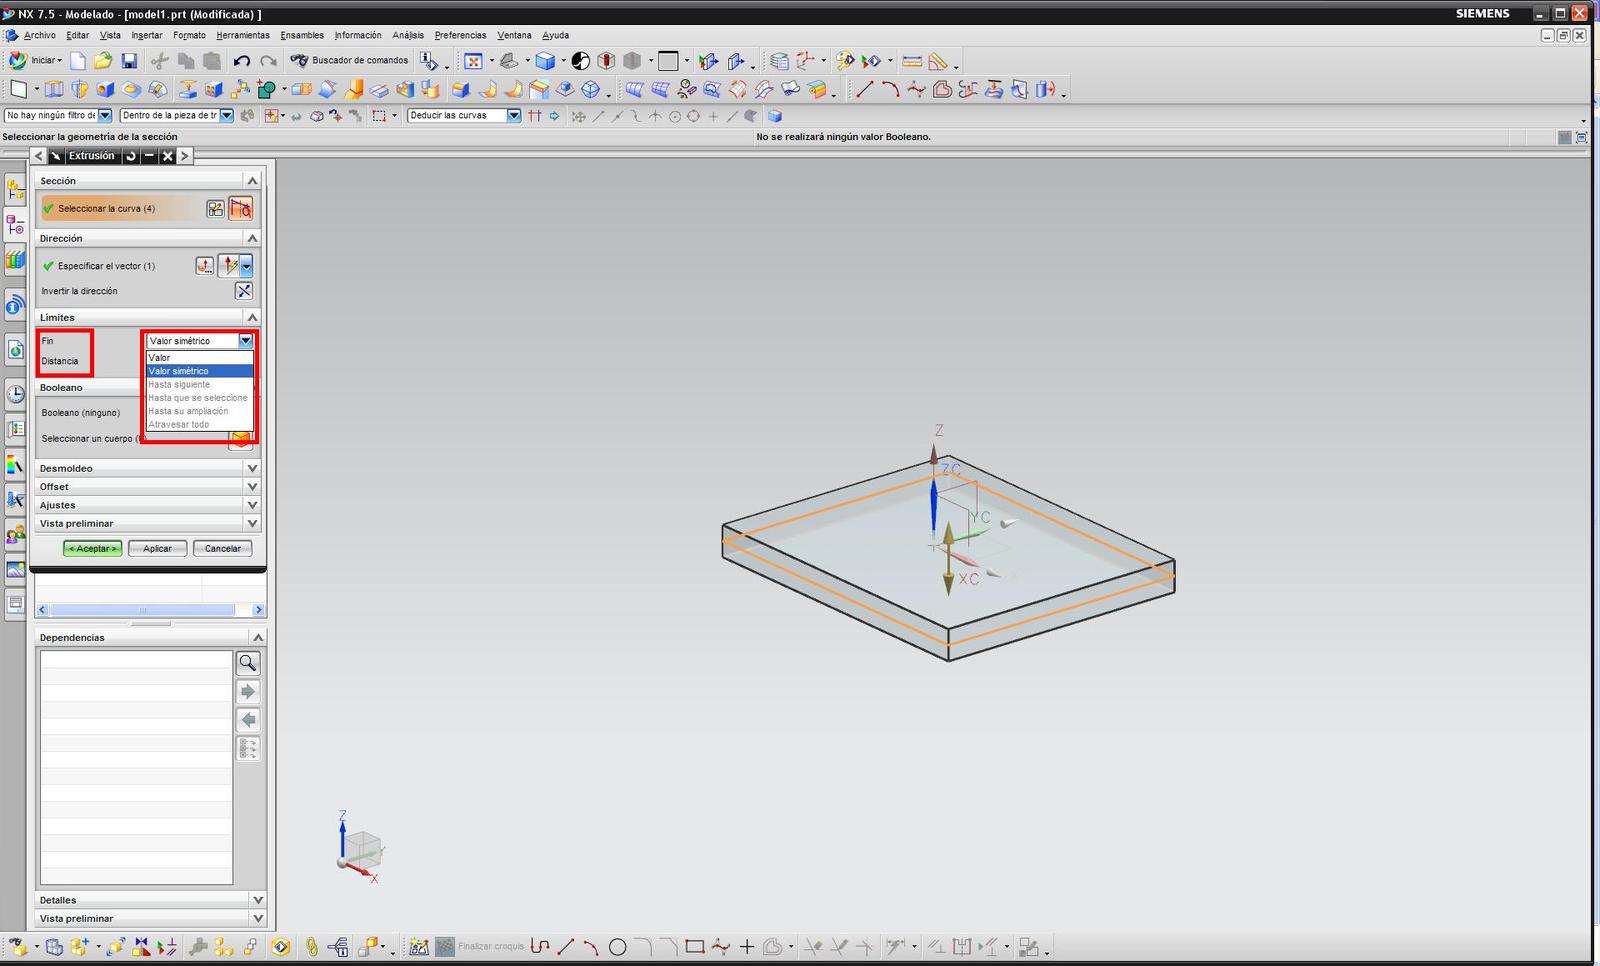Open the vector dialog icon in Dirección
This screenshot has width=1600, height=966.
click(205, 266)
